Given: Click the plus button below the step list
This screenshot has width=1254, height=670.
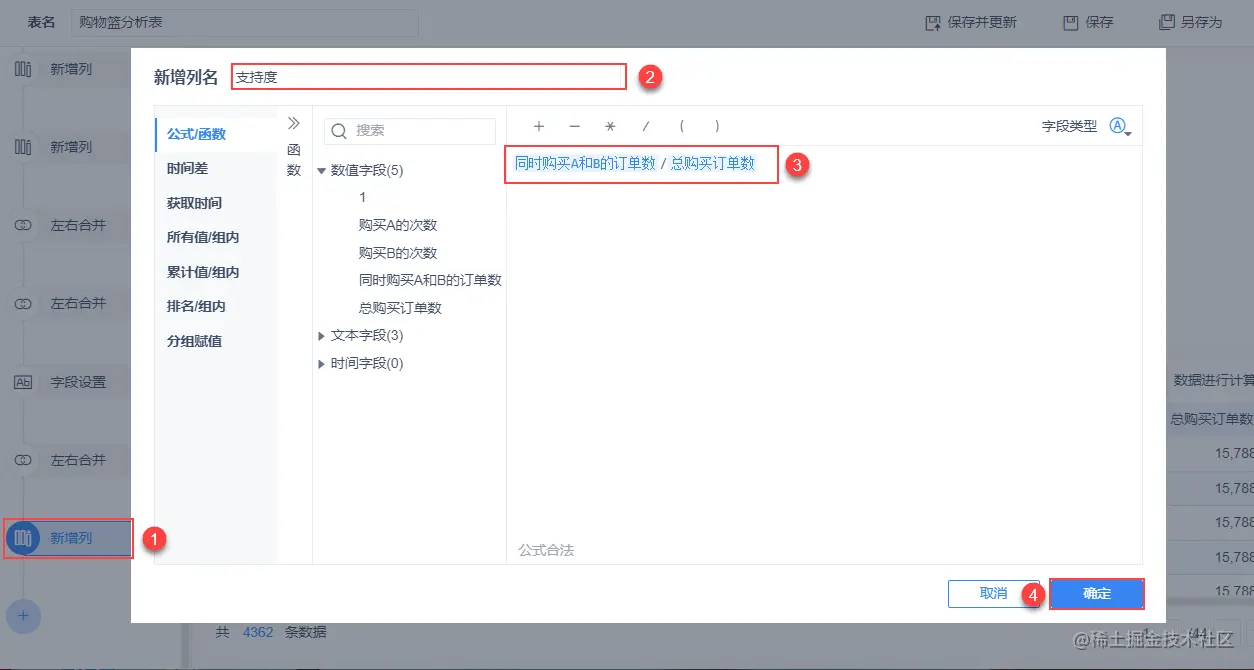Looking at the screenshot, I should click(x=23, y=617).
